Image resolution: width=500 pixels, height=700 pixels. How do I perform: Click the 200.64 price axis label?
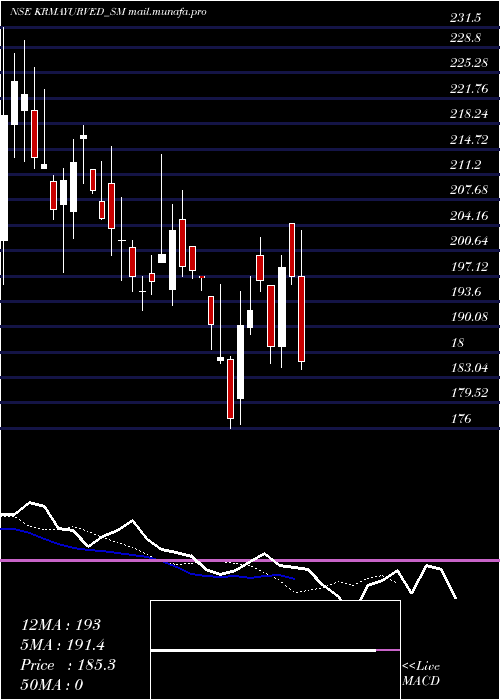pos(469,242)
